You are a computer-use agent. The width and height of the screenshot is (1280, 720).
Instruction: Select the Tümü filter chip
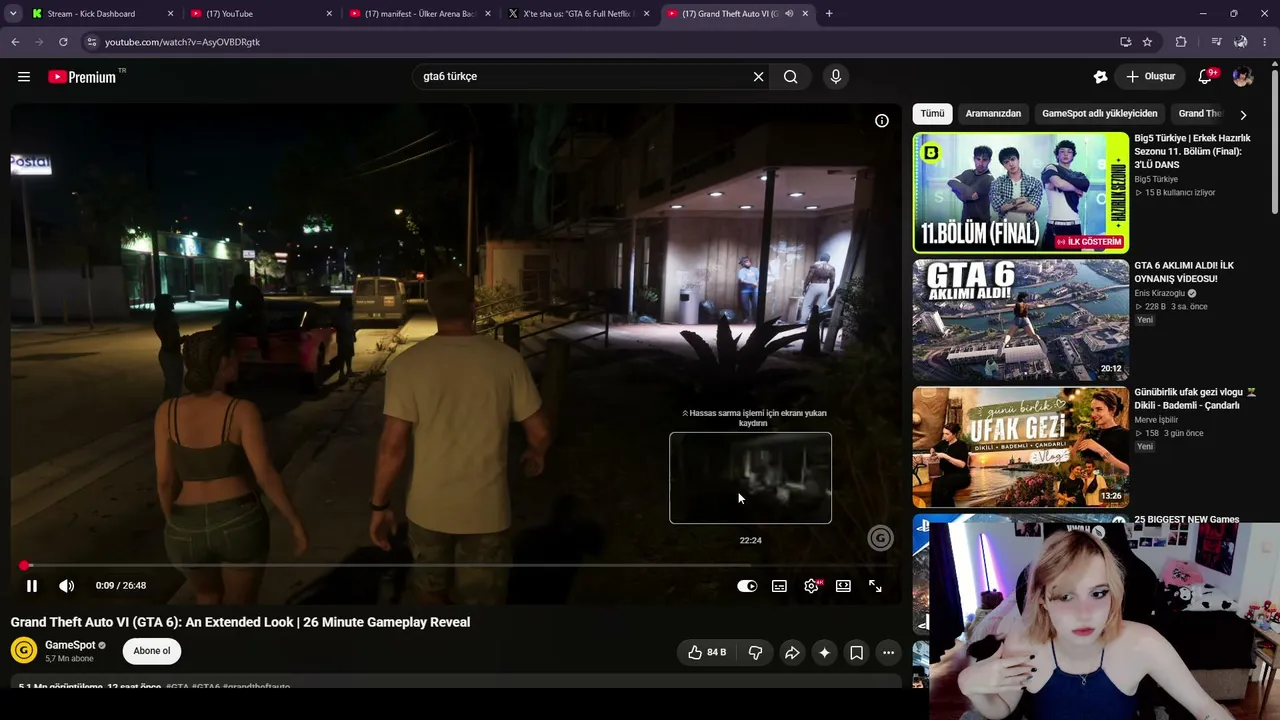pos(932,114)
